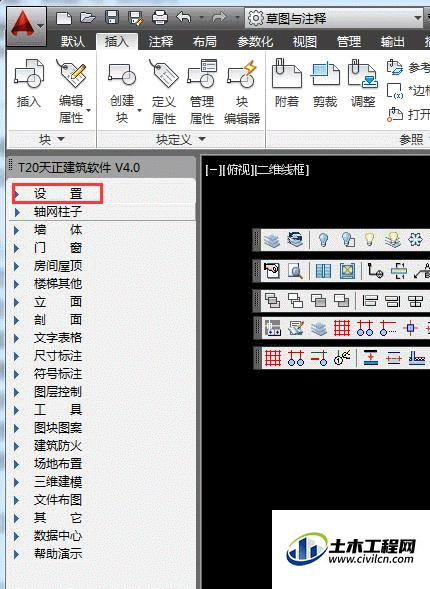Redo the last undone action
This screenshot has height=589, width=430.
point(219,17)
